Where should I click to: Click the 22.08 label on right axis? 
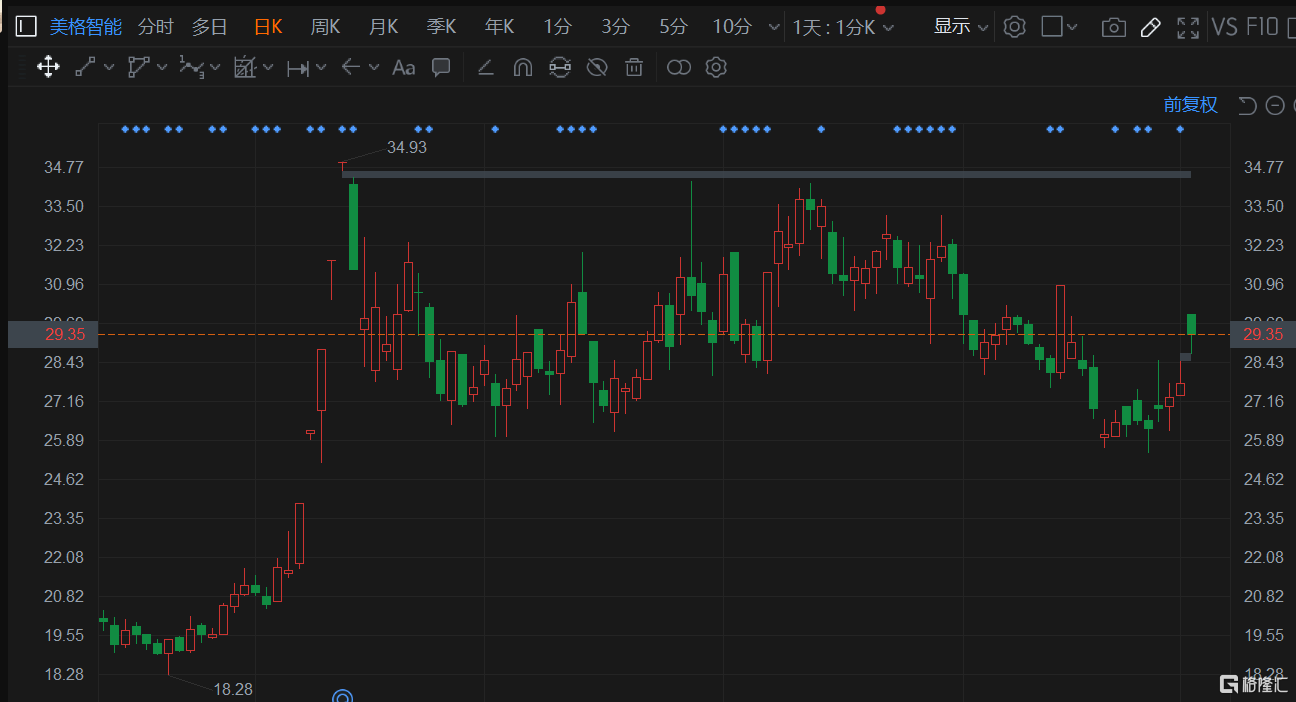coord(1262,557)
